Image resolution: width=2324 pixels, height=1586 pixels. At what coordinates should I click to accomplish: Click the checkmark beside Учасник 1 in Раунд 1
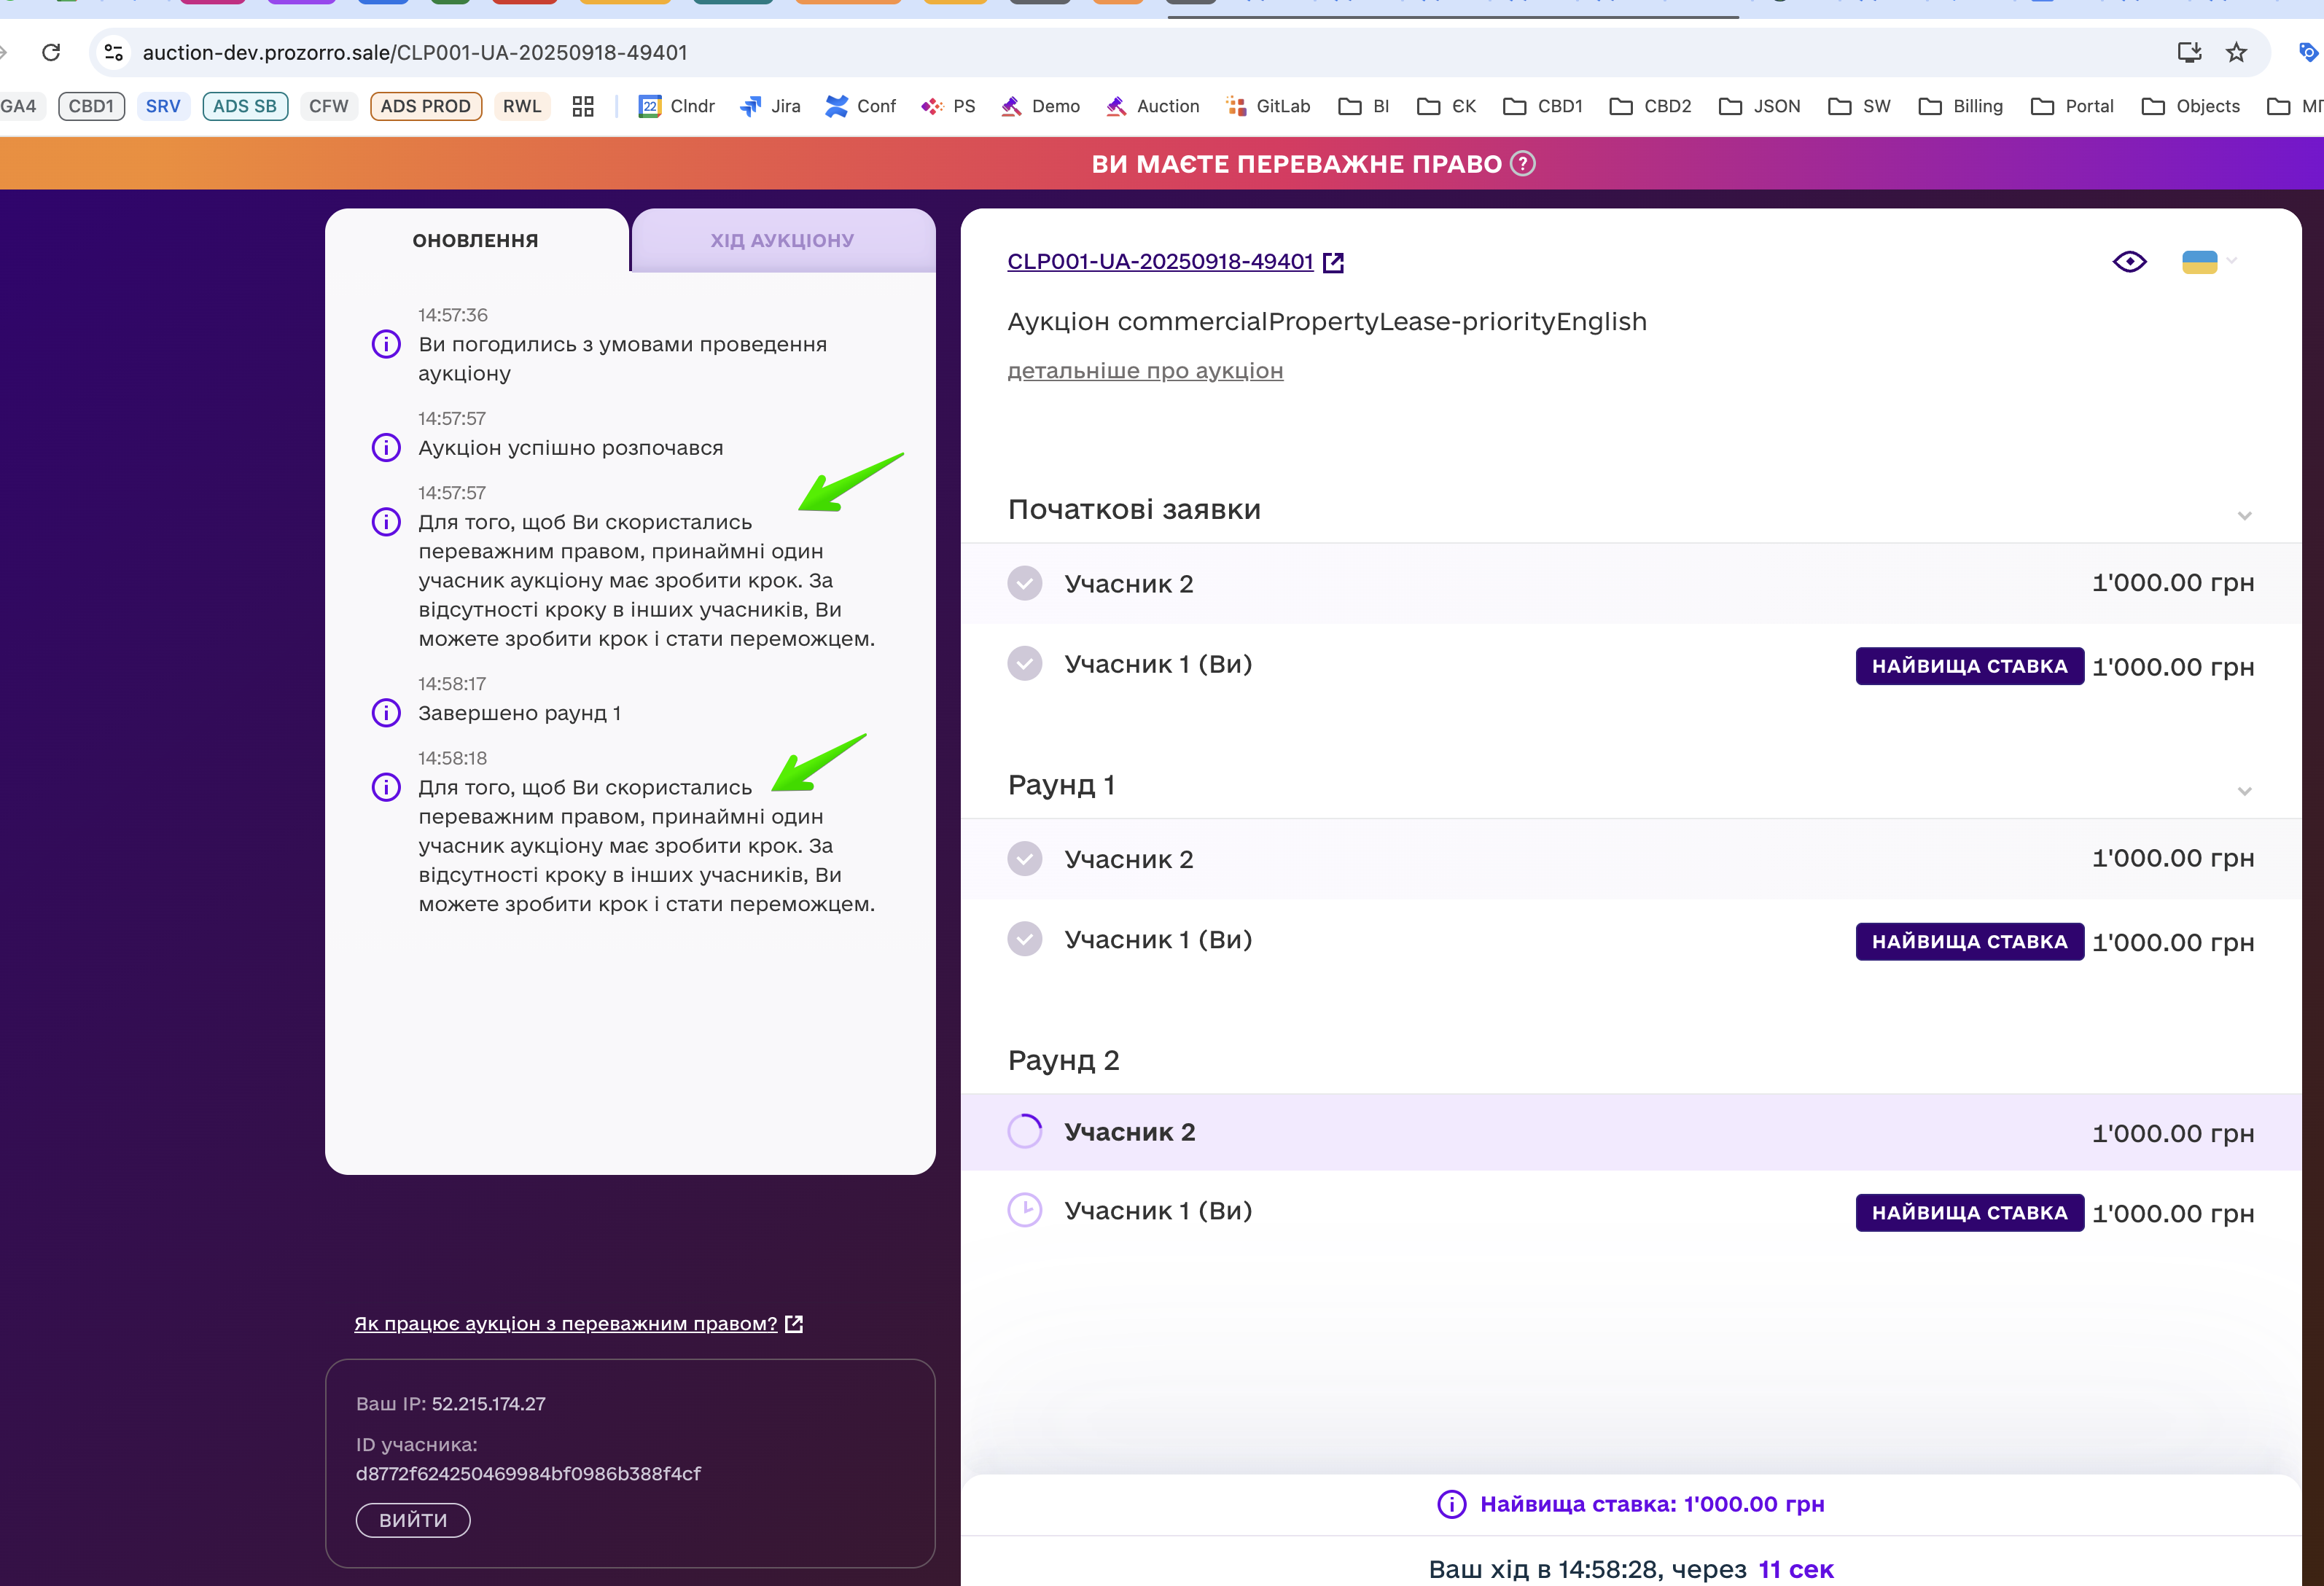tap(1024, 939)
